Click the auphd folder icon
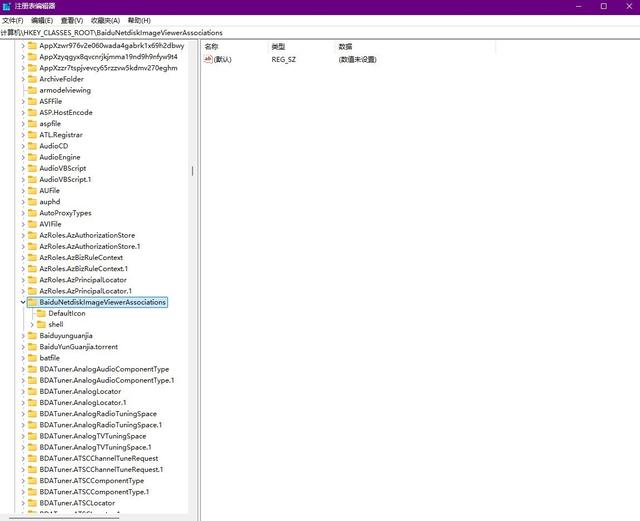 click(x=32, y=202)
